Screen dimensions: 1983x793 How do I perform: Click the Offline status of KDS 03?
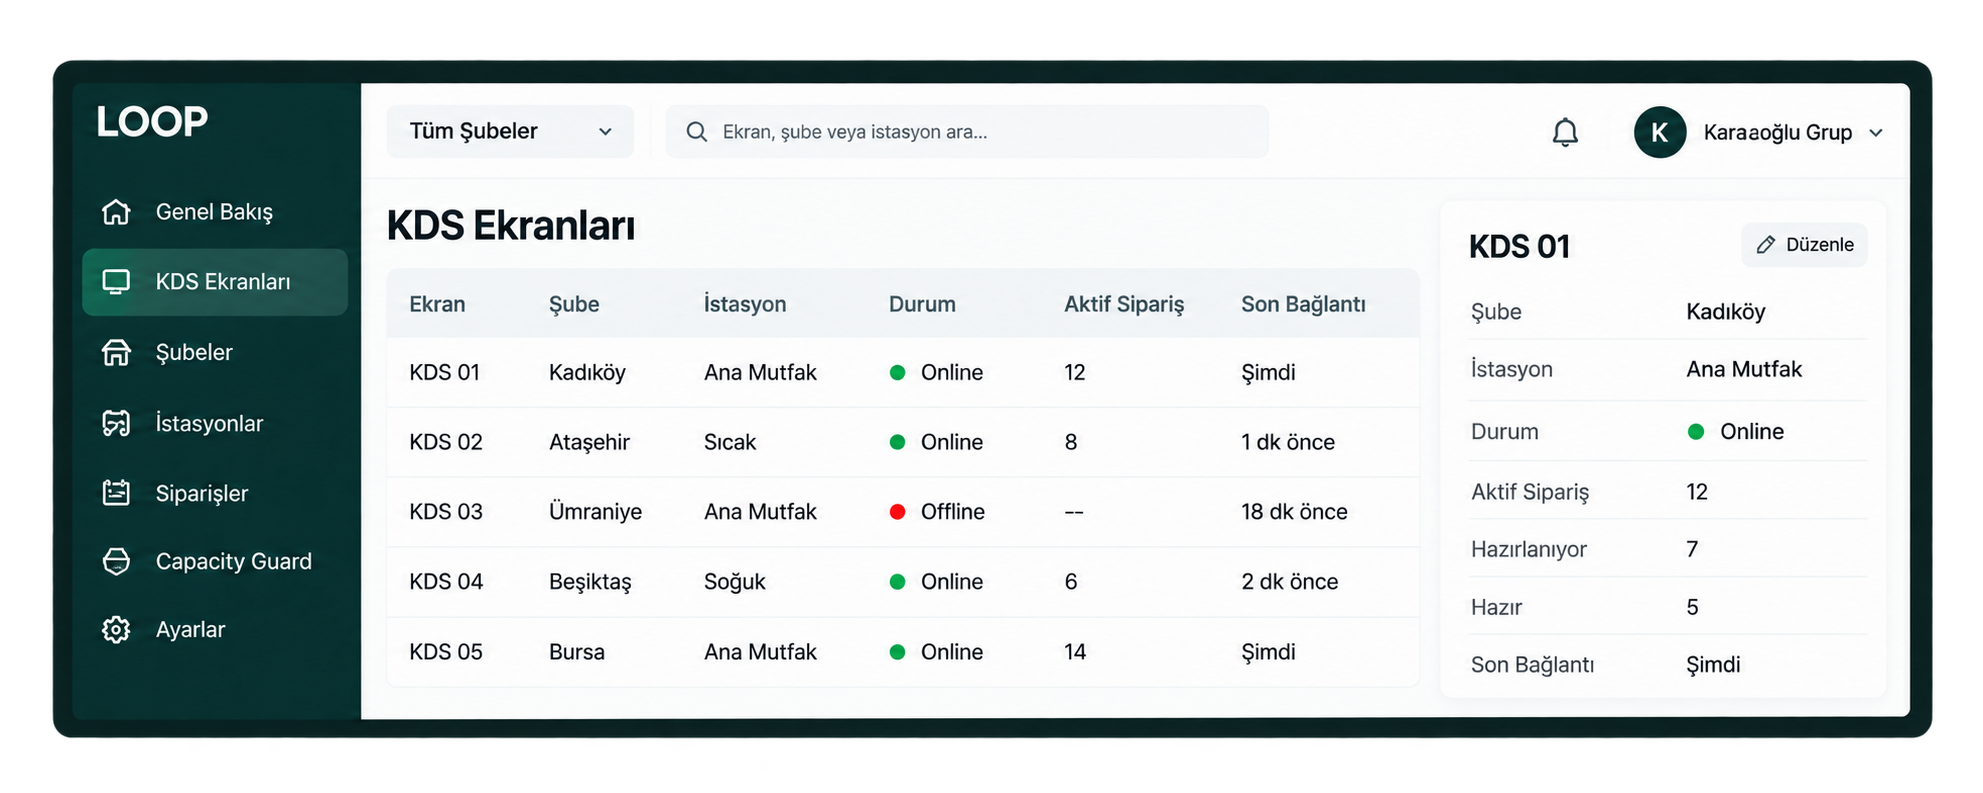(x=937, y=512)
